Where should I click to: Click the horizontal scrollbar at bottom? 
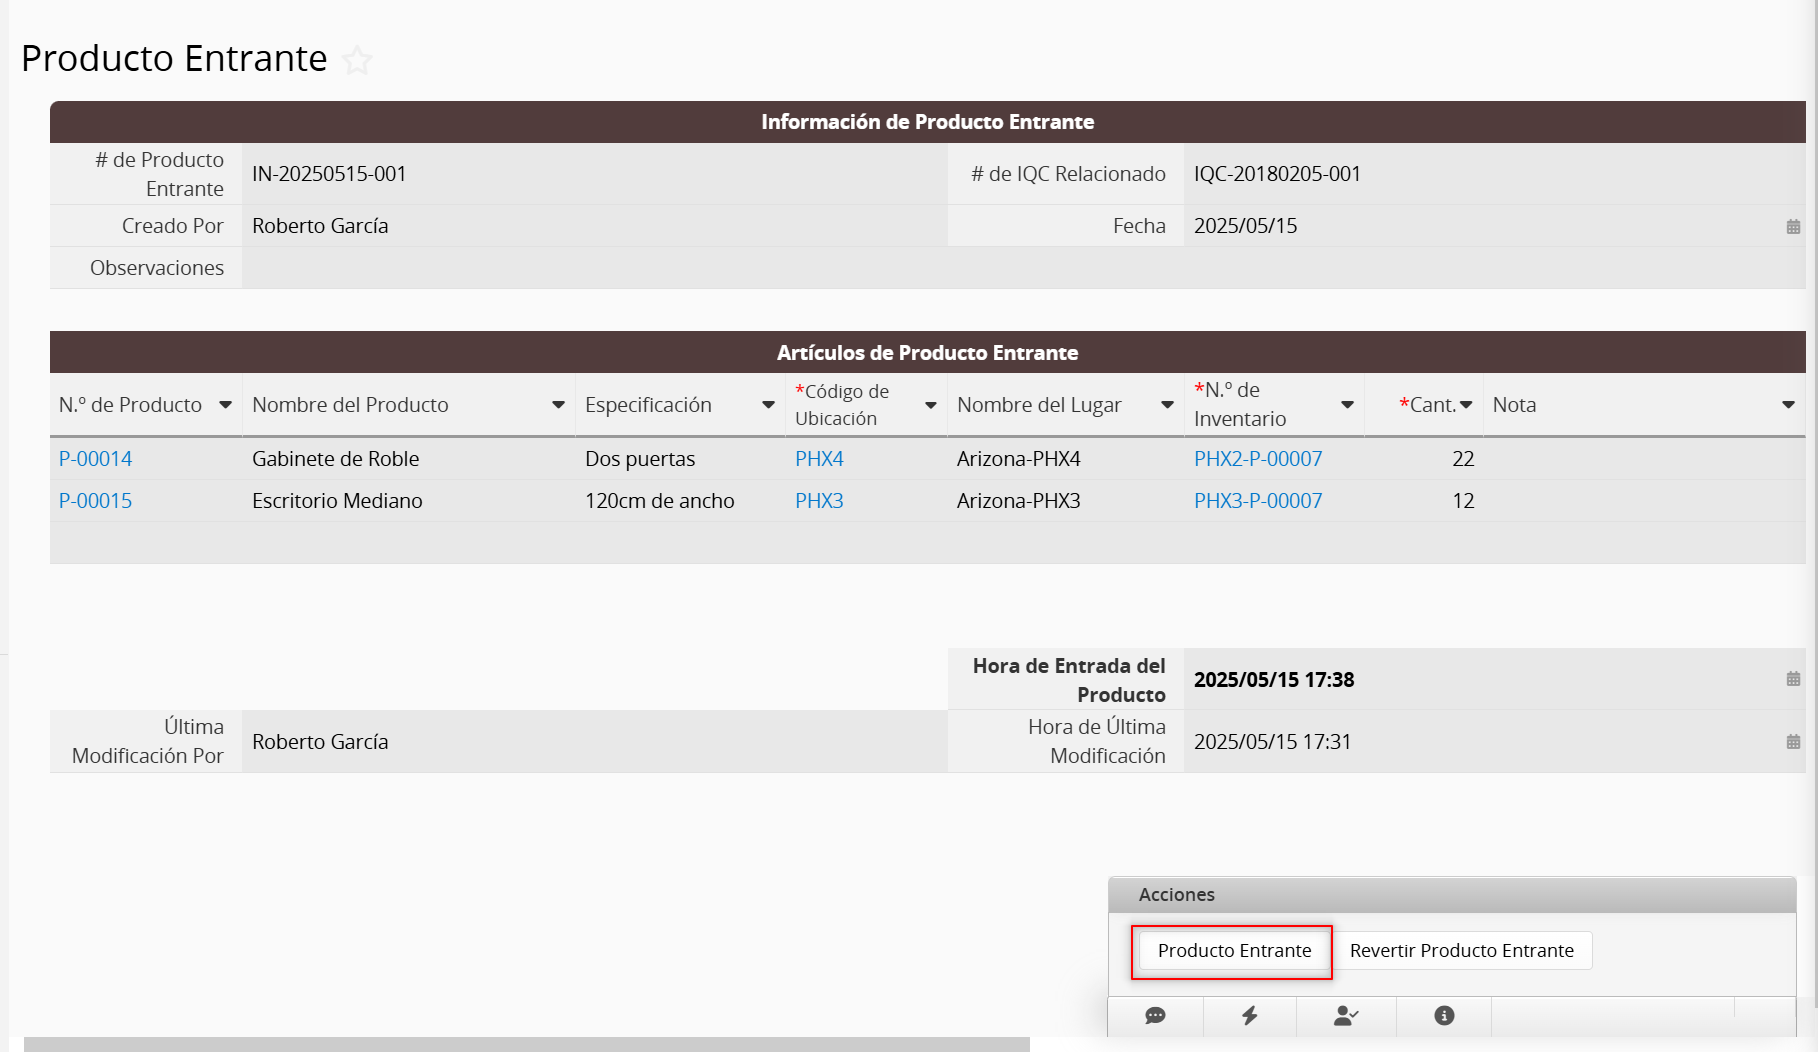[526, 1044]
